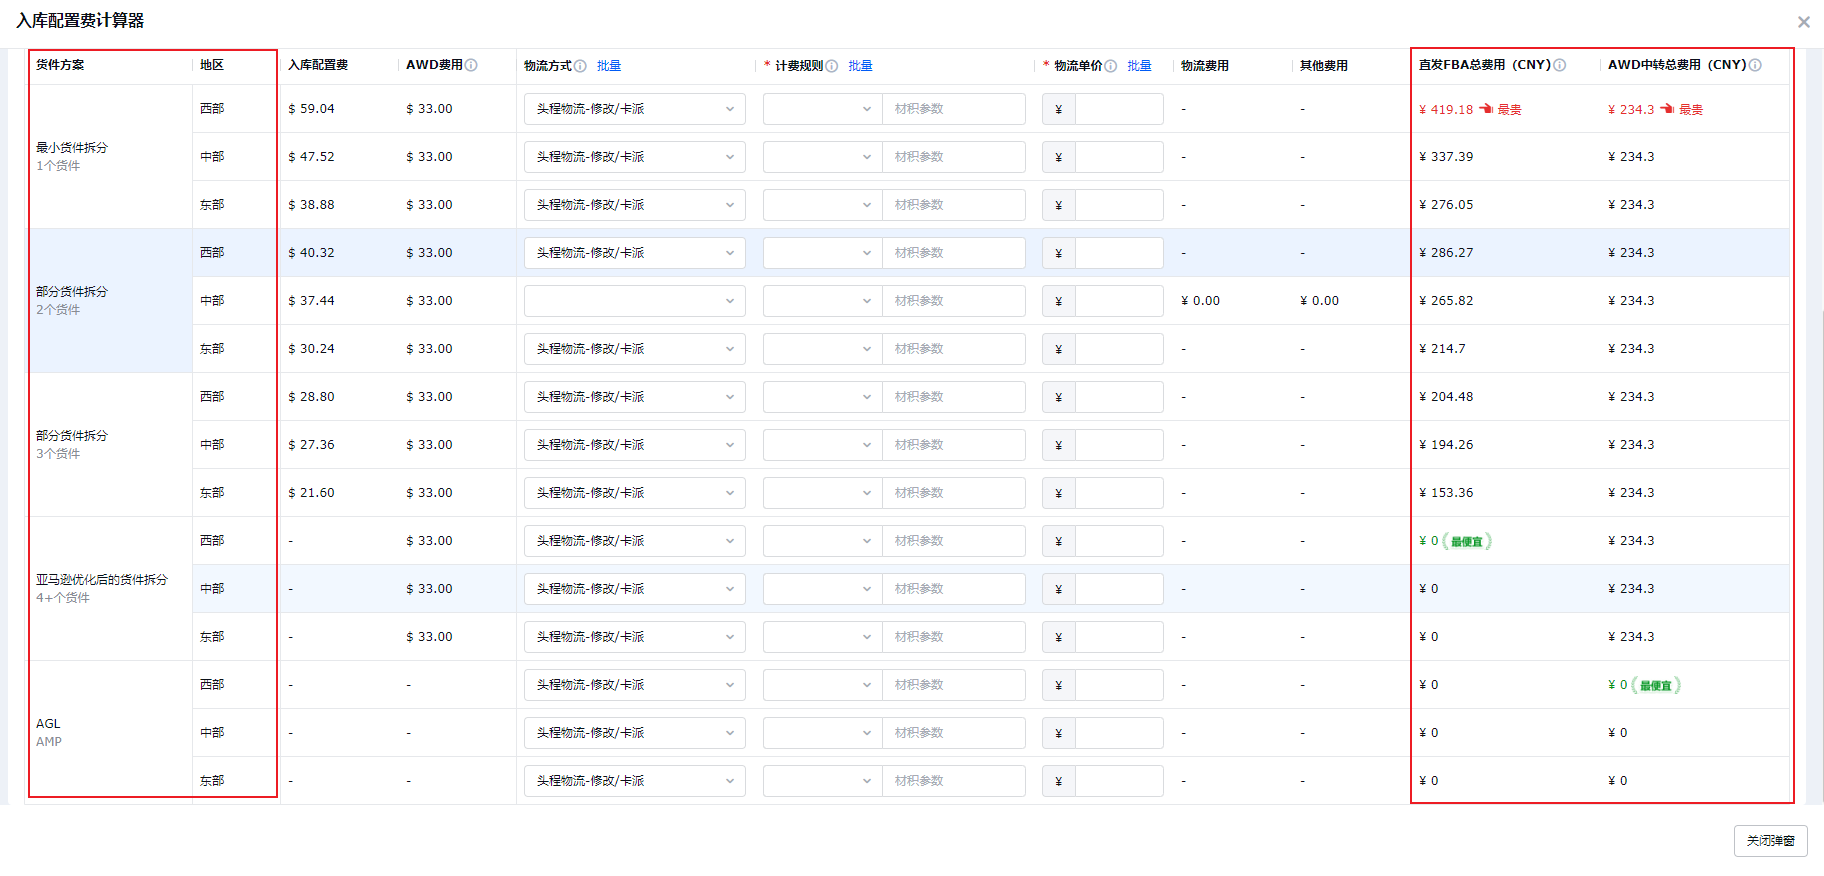This screenshot has height=876, width=1824.
Task: Click 最便宜 badge in AWD中转总费用 column
Action: coord(1656,686)
